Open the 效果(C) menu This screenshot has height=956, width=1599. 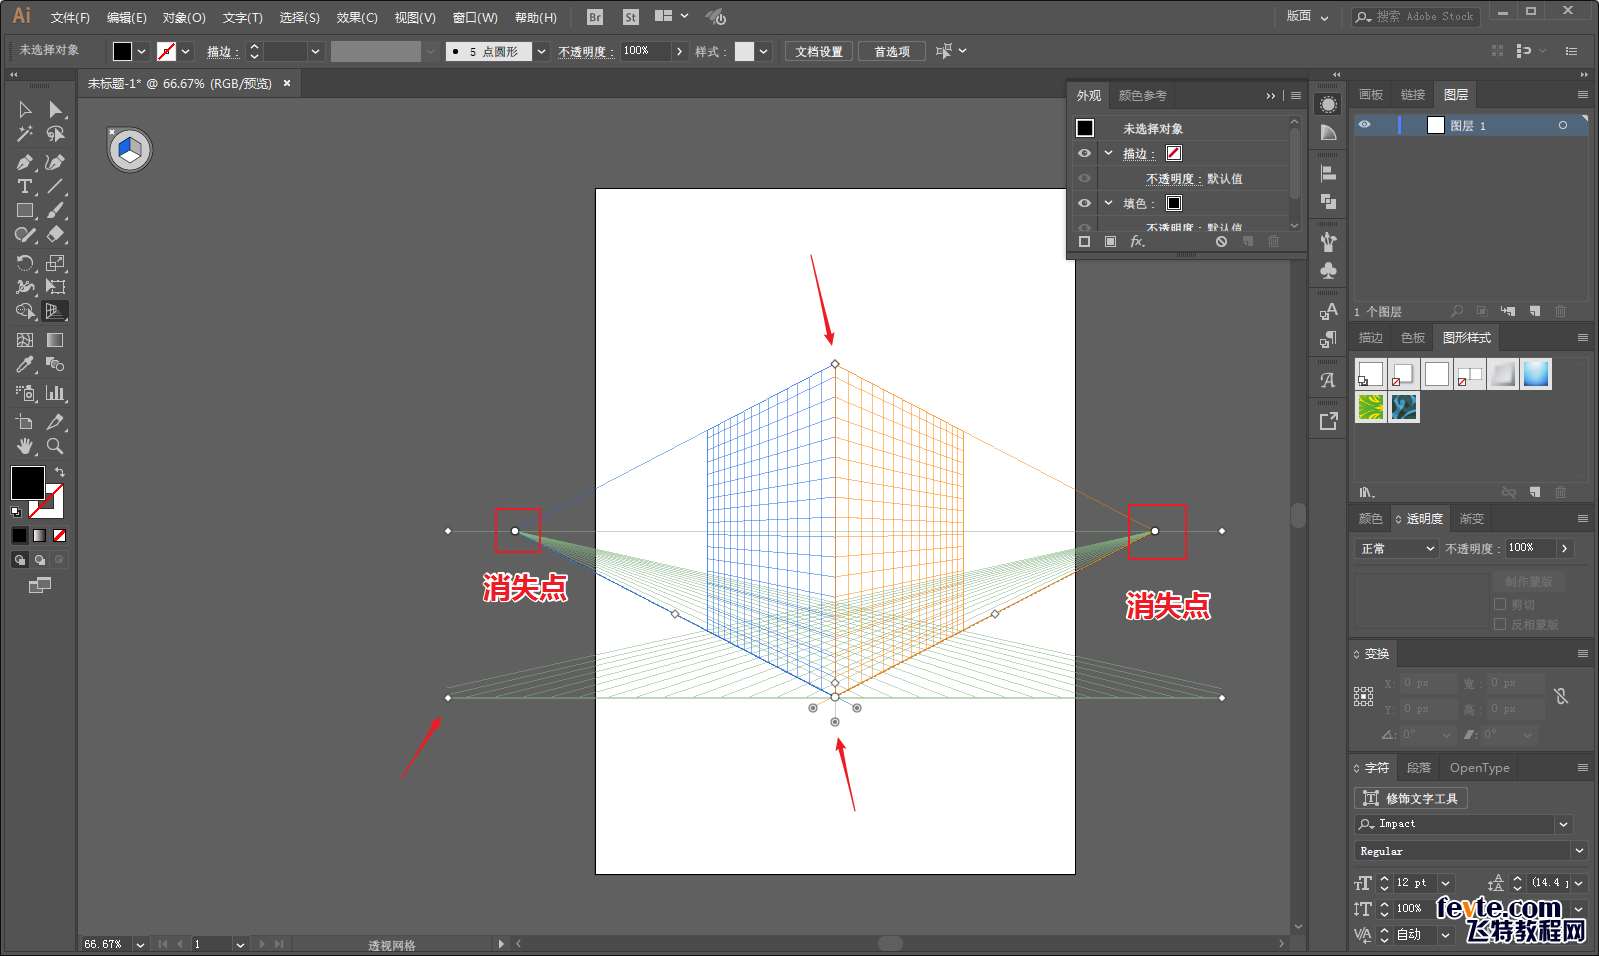356,18
